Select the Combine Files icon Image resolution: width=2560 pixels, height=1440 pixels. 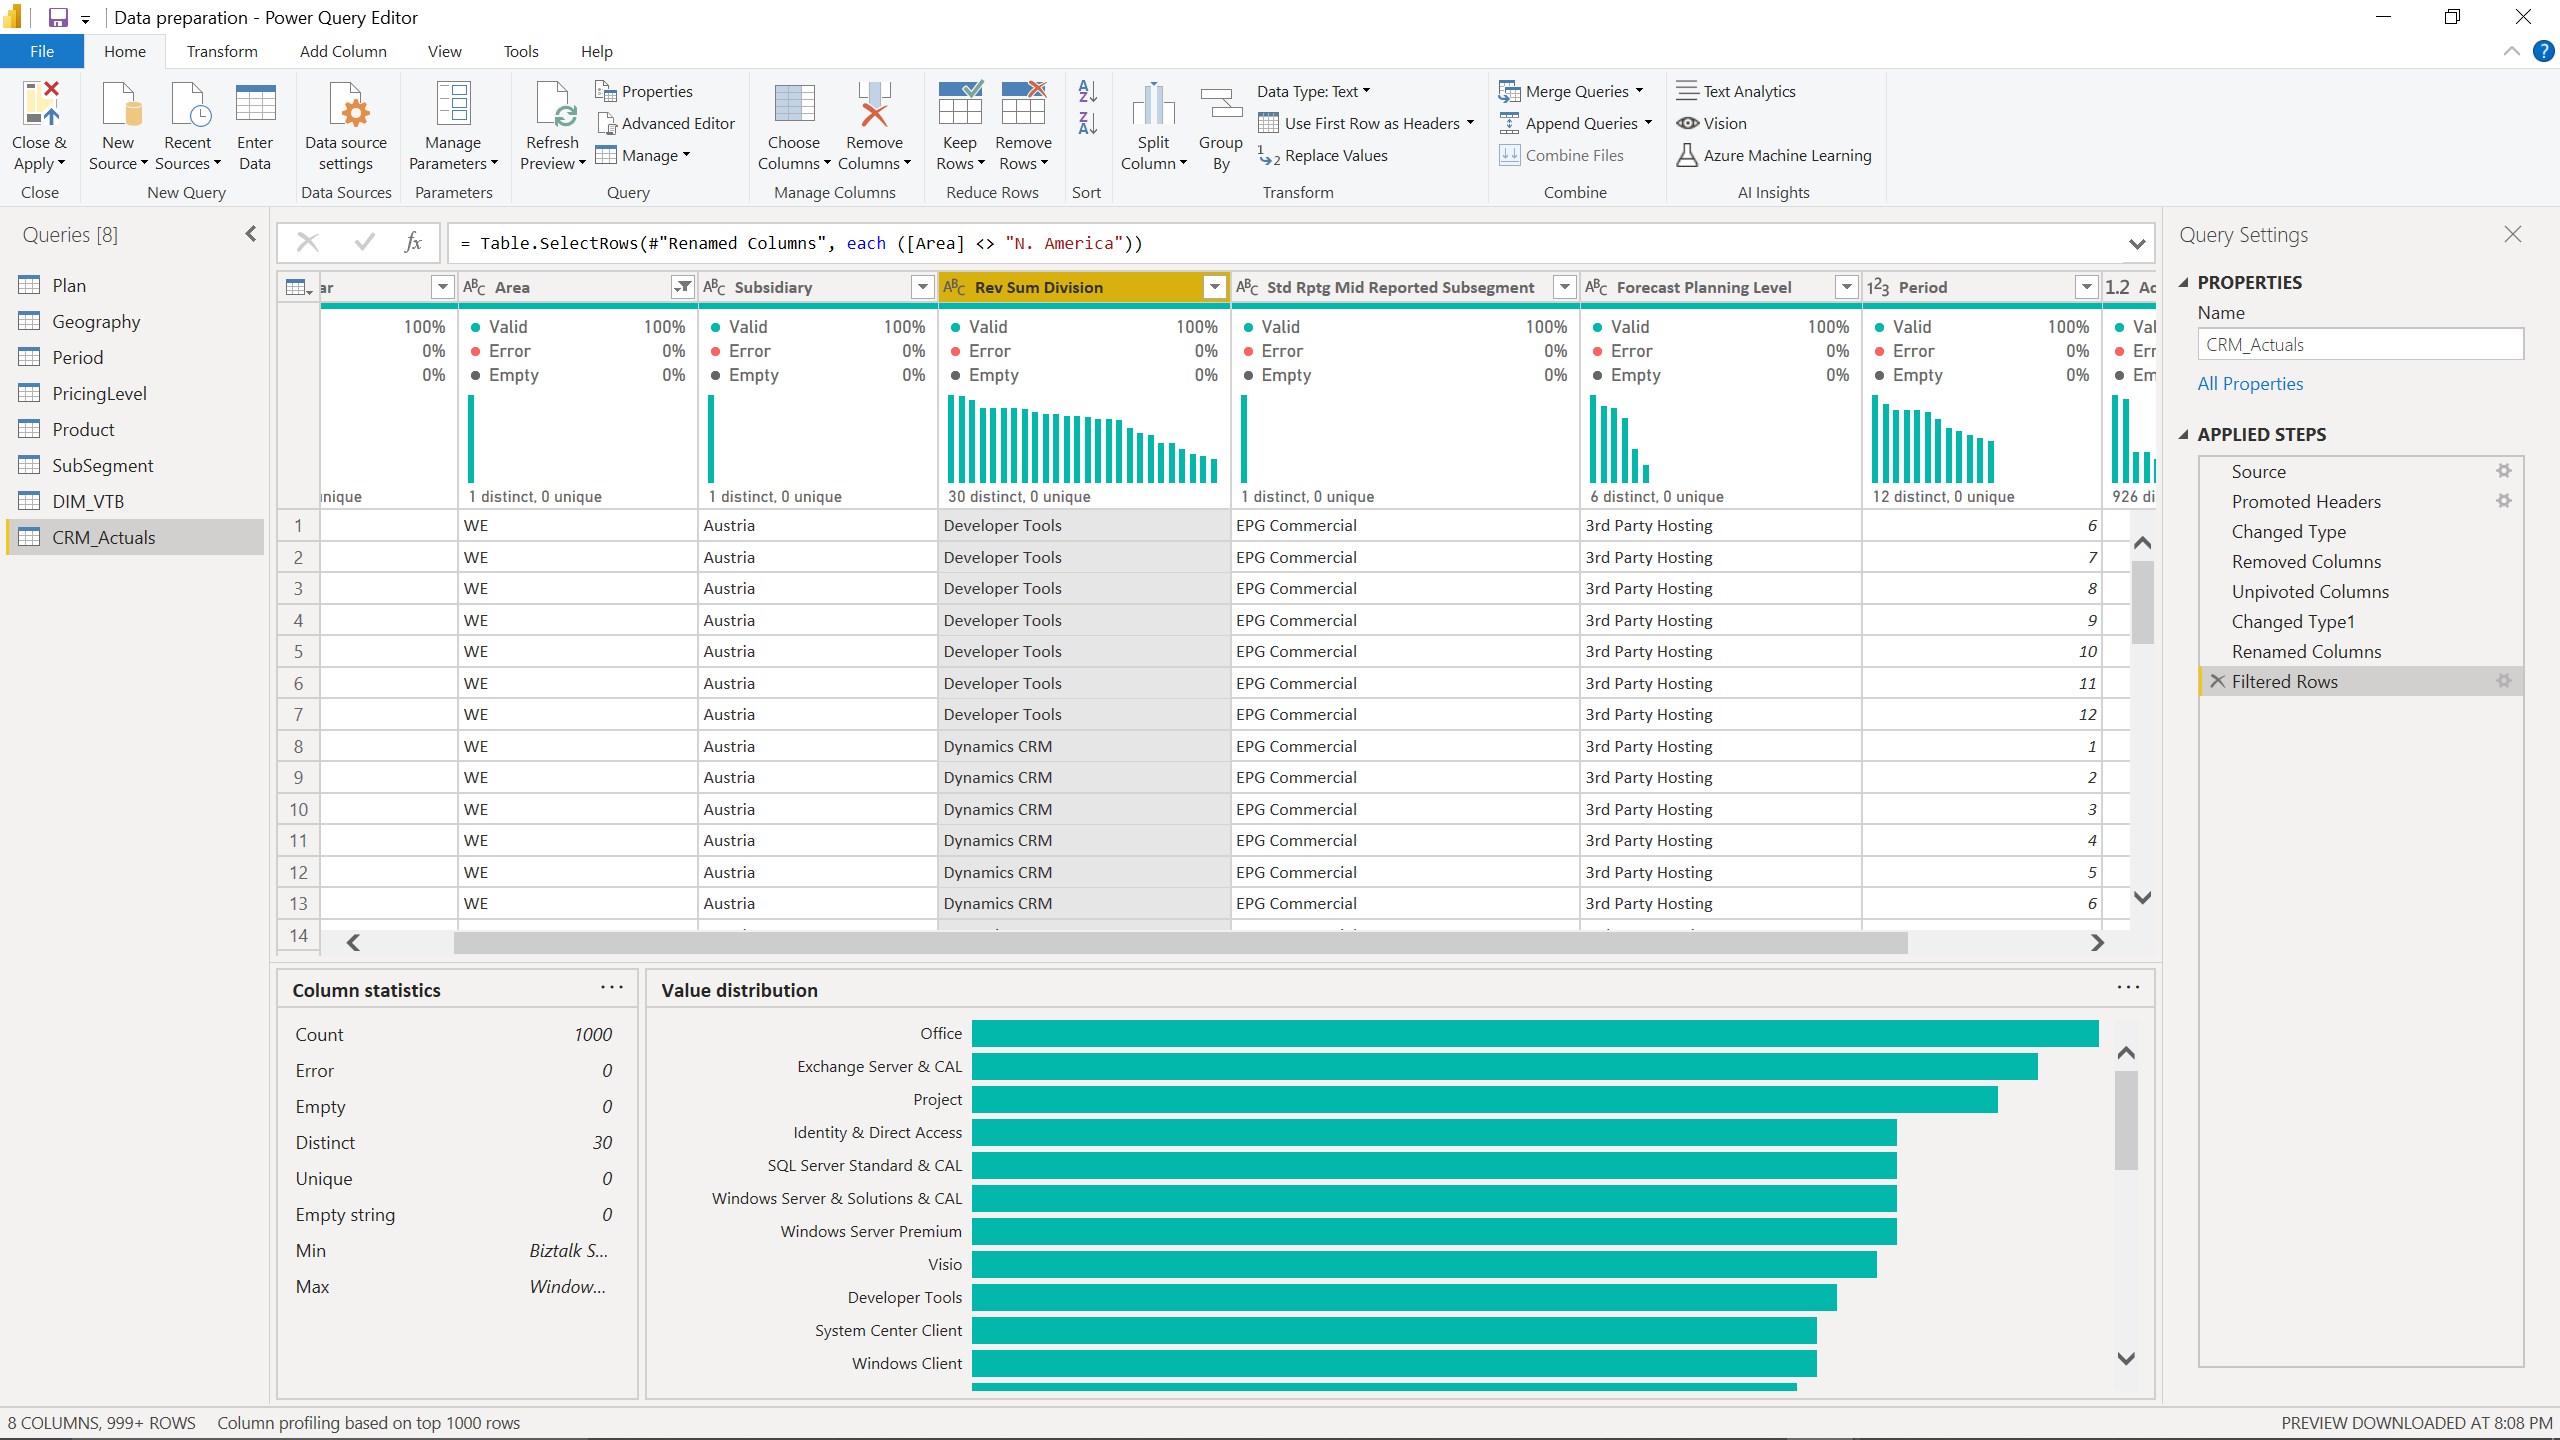(1508, 155)
